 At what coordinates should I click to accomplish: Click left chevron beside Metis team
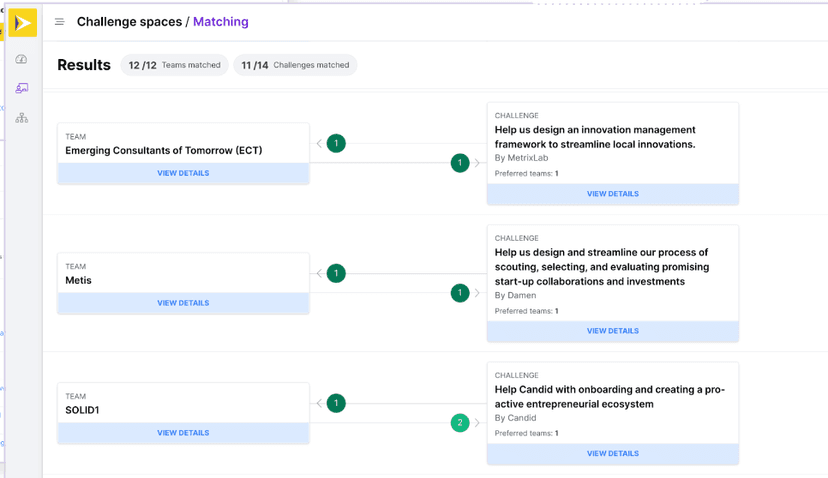click(319, 273)
